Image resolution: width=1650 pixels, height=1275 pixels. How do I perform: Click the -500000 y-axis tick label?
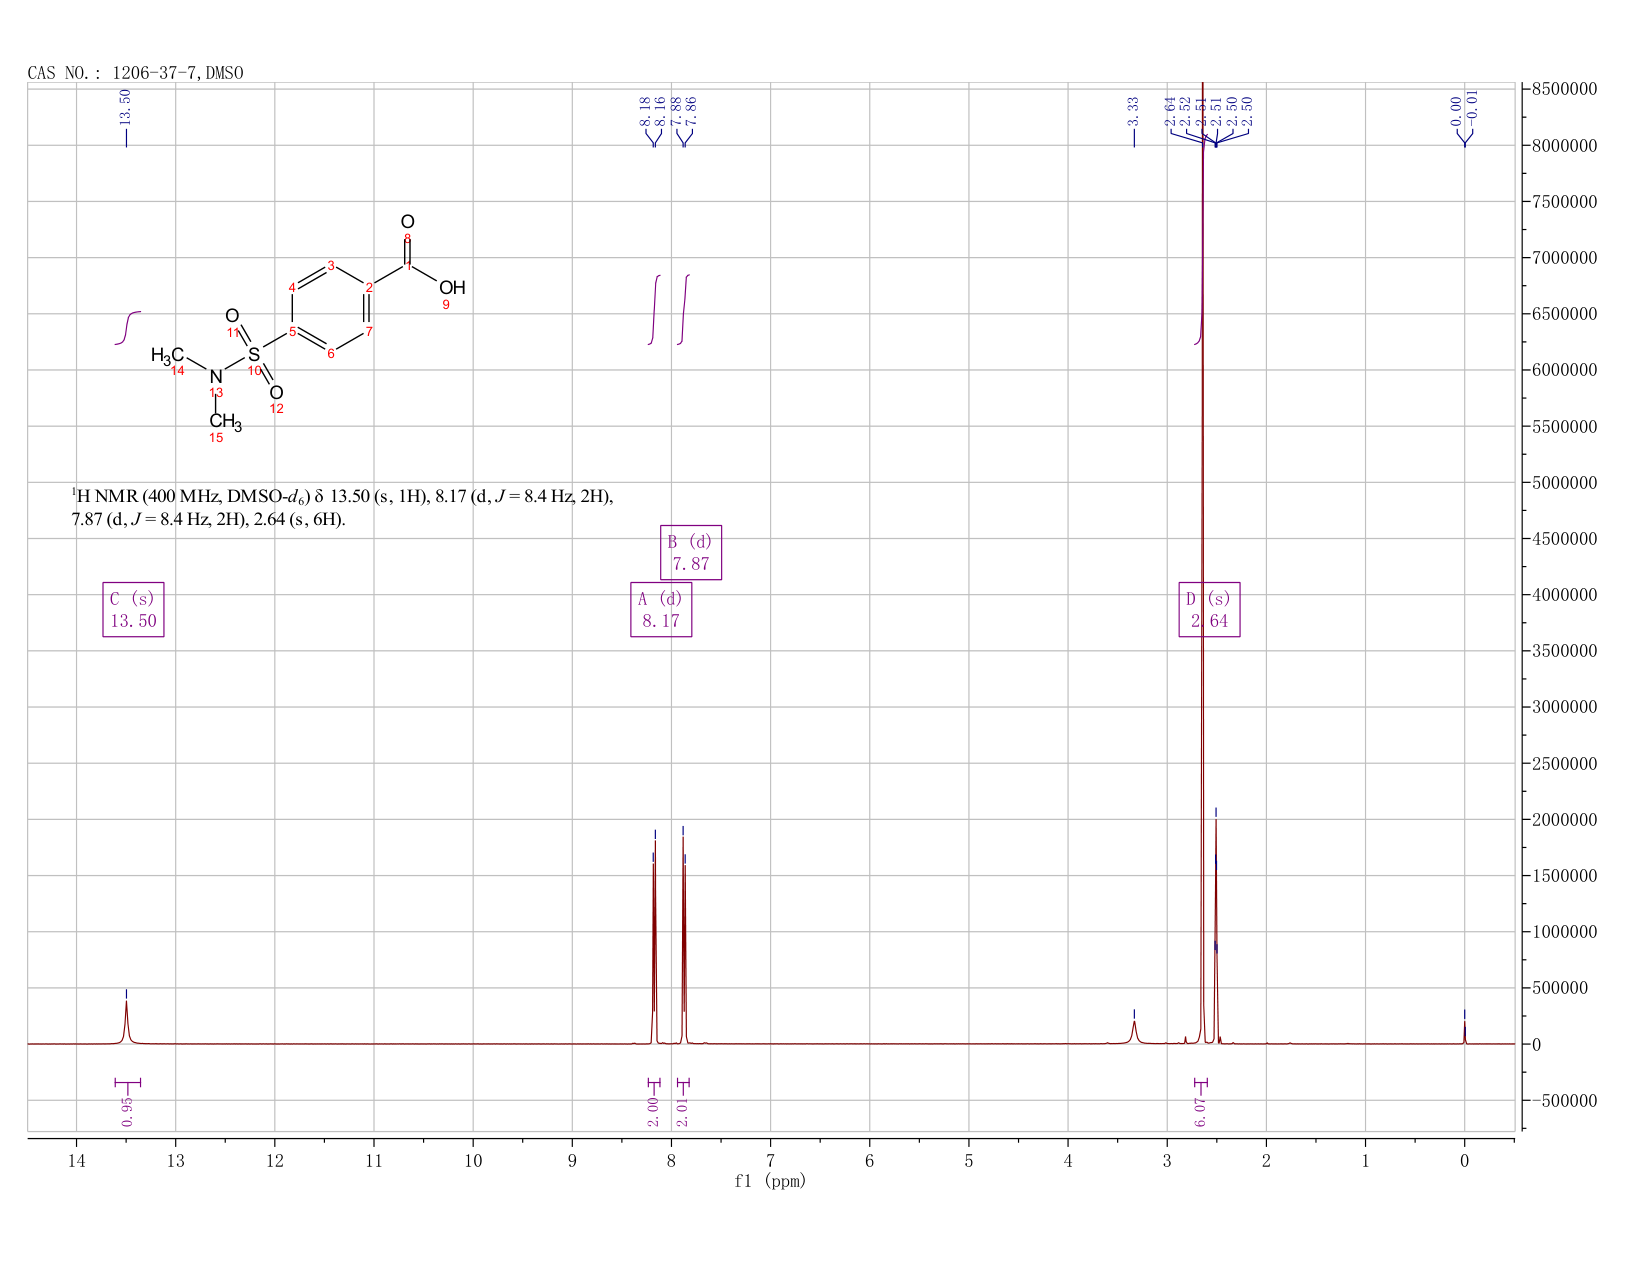coord(1563,1101)
